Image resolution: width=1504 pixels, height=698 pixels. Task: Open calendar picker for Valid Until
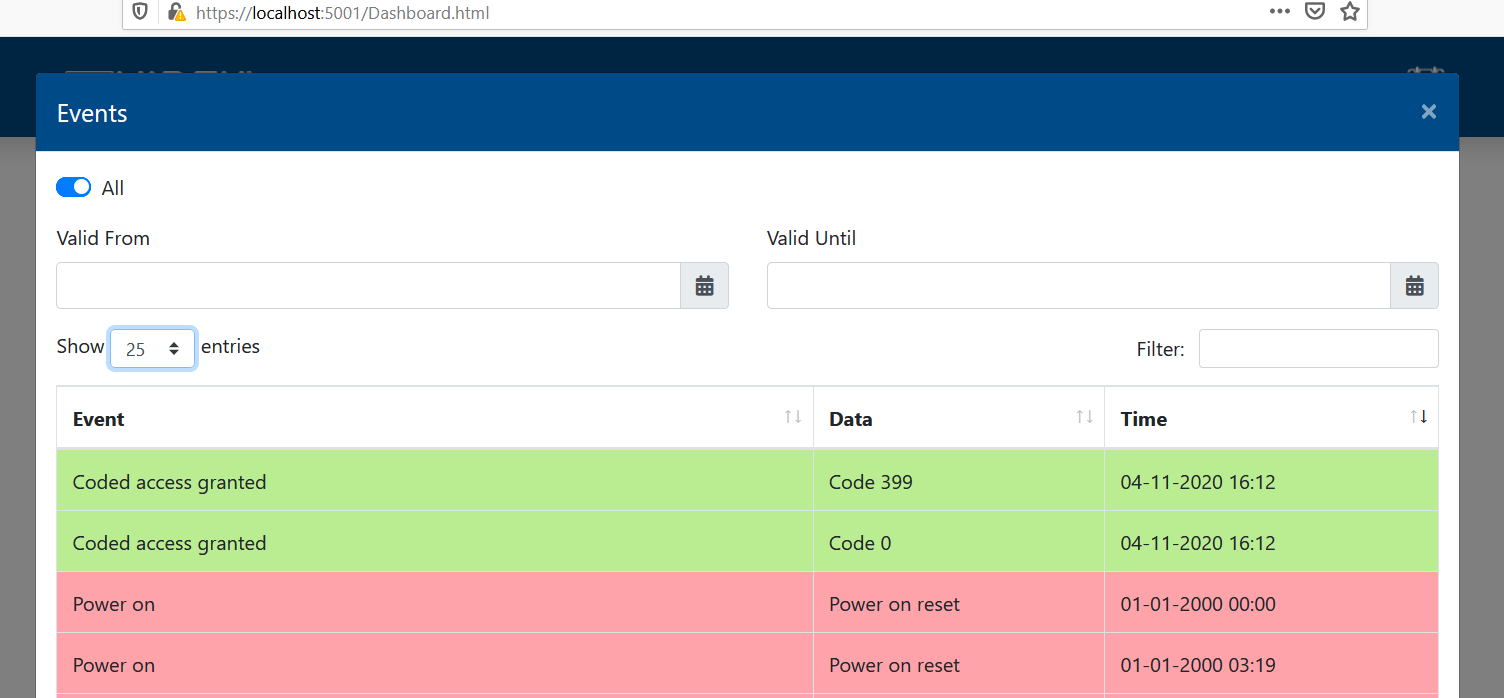(x=1414, y=286)
